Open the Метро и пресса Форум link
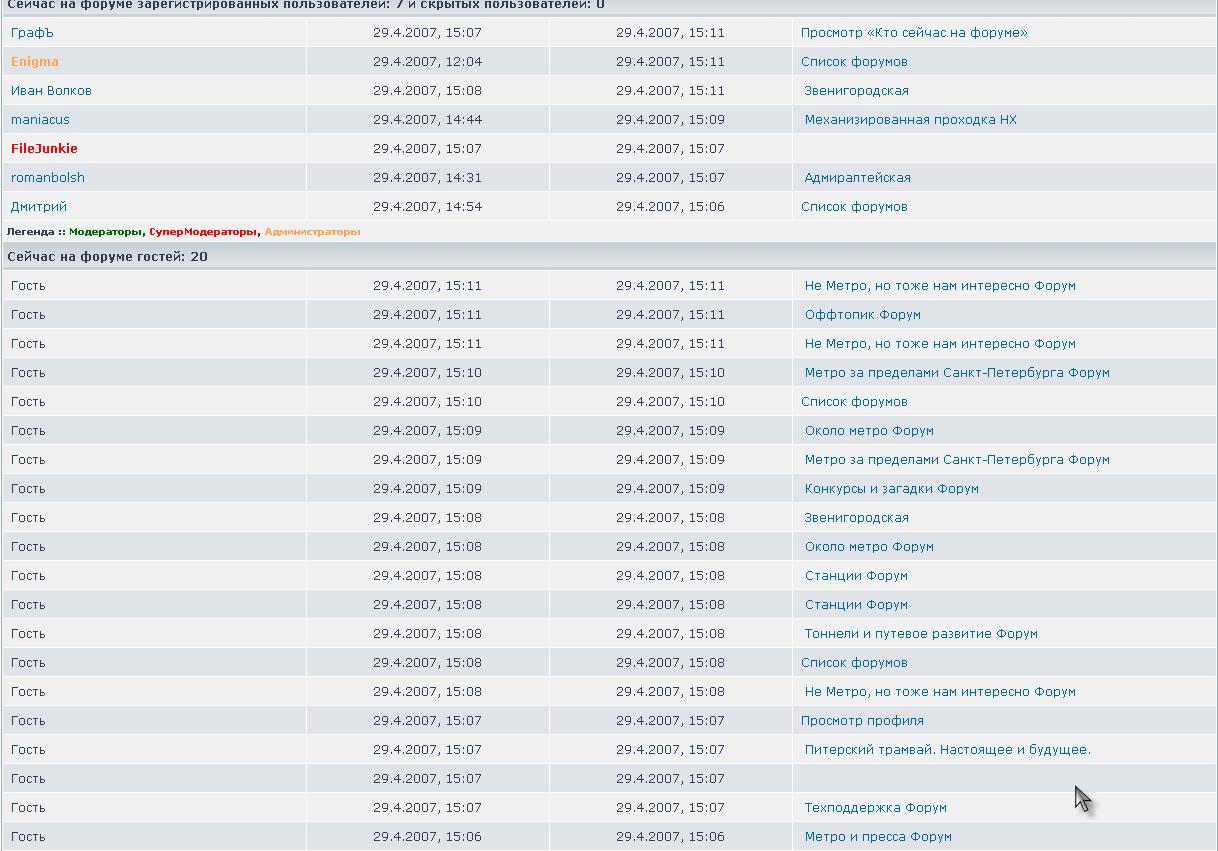This screenshot has height=851, width=1218. coord(877,837)
